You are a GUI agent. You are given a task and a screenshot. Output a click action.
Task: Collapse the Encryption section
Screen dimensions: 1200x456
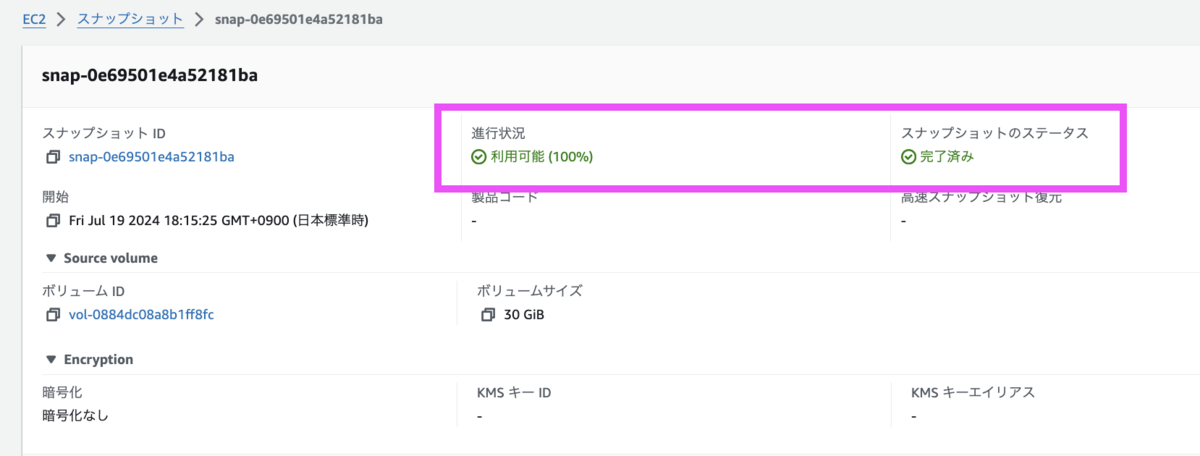coord(51,359)
